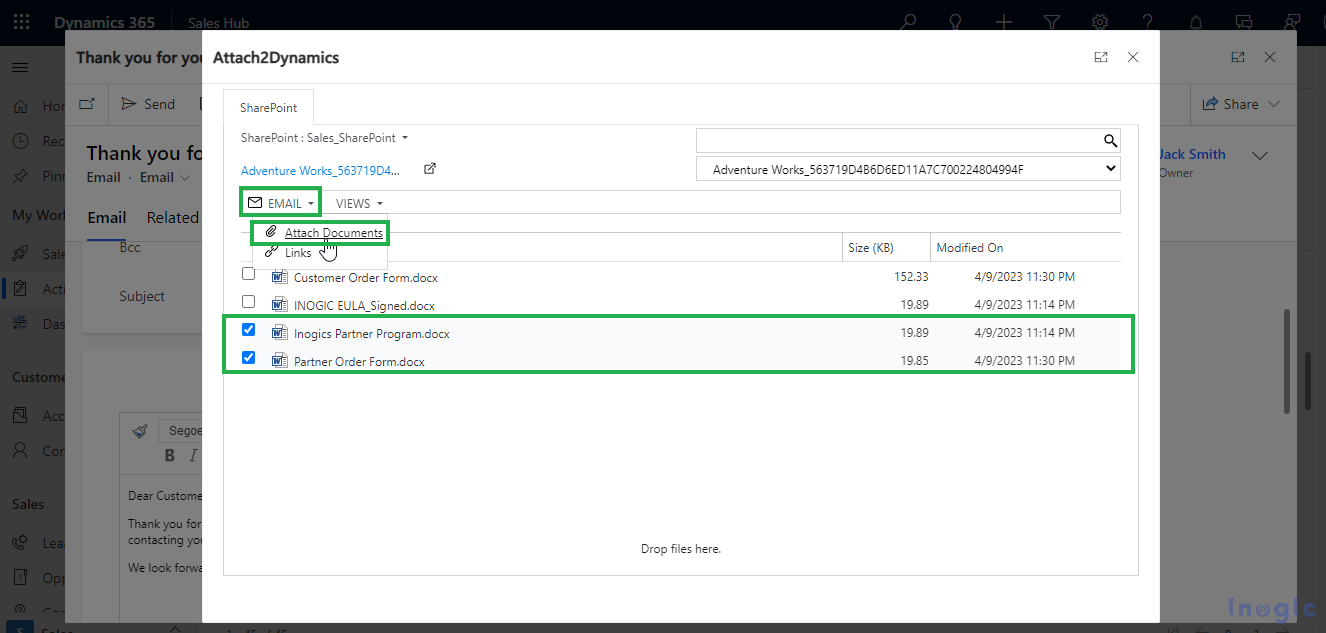Viewport: 1326px width, 633px height.
Task: Open the Adventure Works folder external link icon
Action: click(x=430, y=169)
